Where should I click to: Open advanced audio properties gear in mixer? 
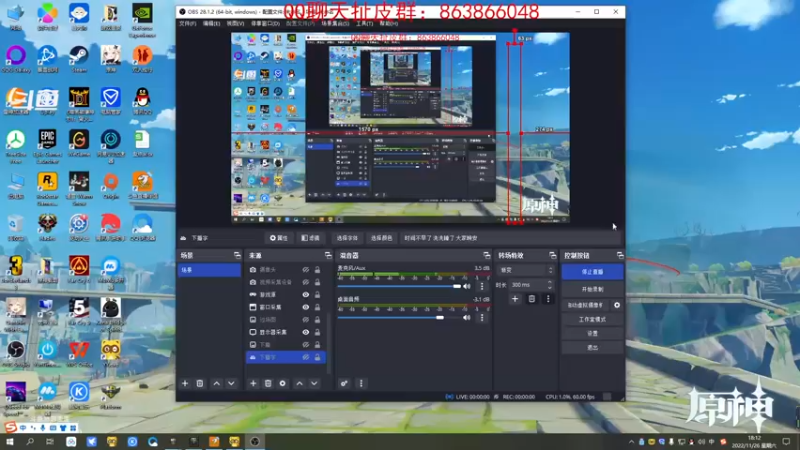[344, 383]
